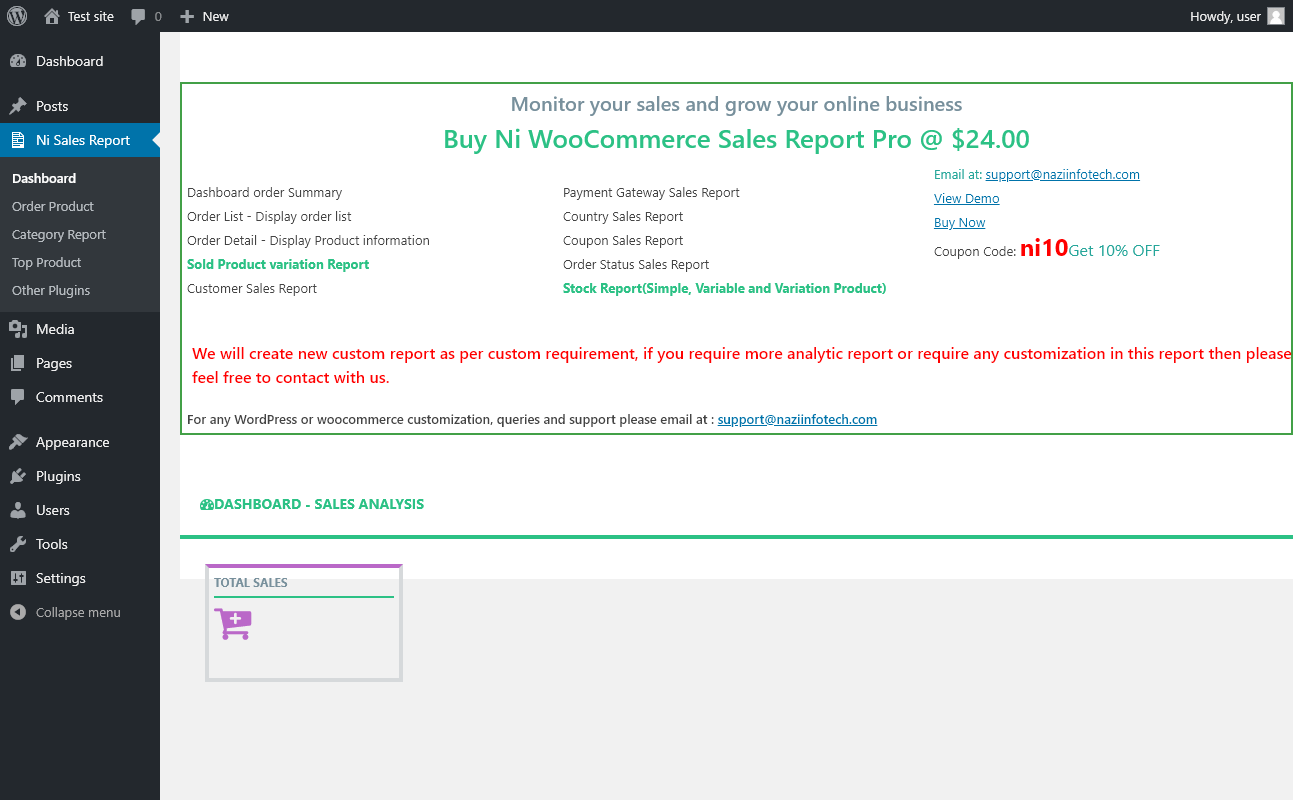Click Coupon Sales Report text
Image resolution: width=1293 pixels, height=800 pixels.
tap(623, 240)
